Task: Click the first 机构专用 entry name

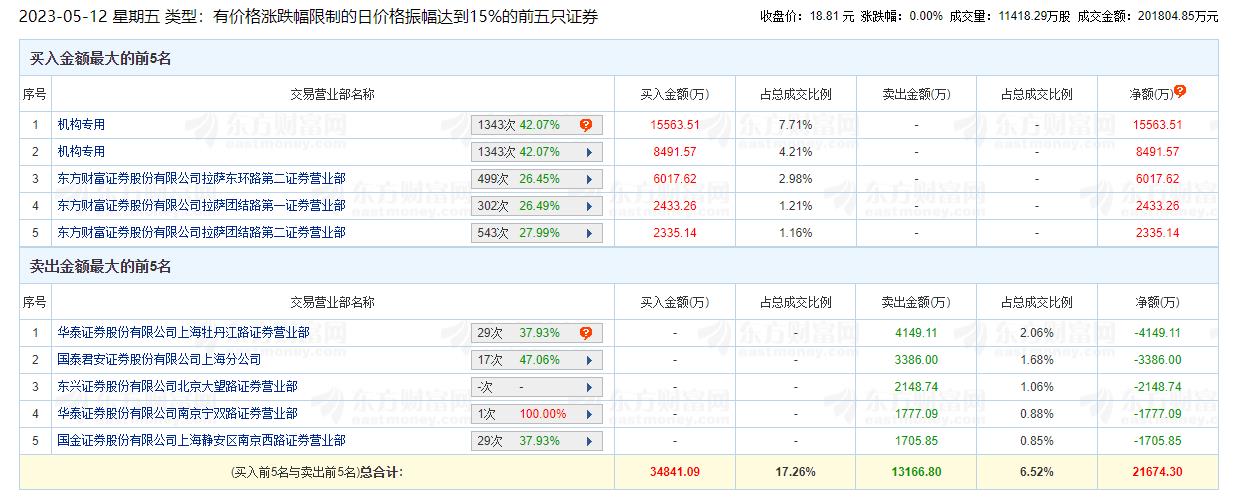Action: click(81, 125)
